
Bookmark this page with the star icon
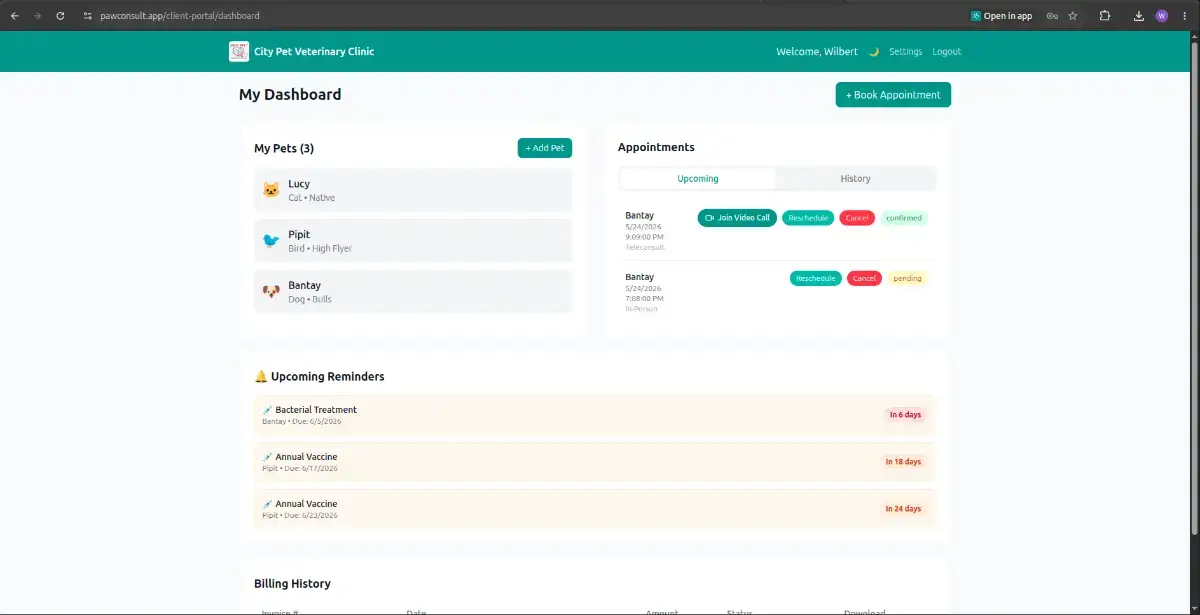[x=1073, y=16]
